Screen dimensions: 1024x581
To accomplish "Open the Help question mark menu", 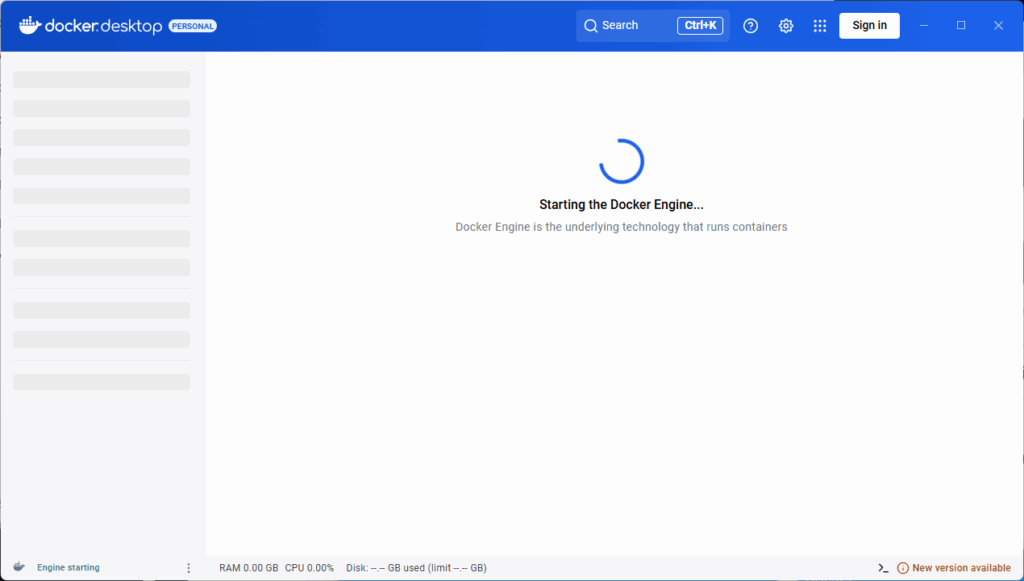I will 751,26.
